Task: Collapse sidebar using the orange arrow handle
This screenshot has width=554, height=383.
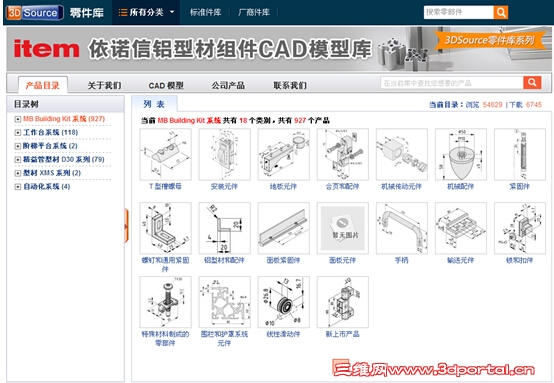Action: pyautogui.click(x=126, y=225)
